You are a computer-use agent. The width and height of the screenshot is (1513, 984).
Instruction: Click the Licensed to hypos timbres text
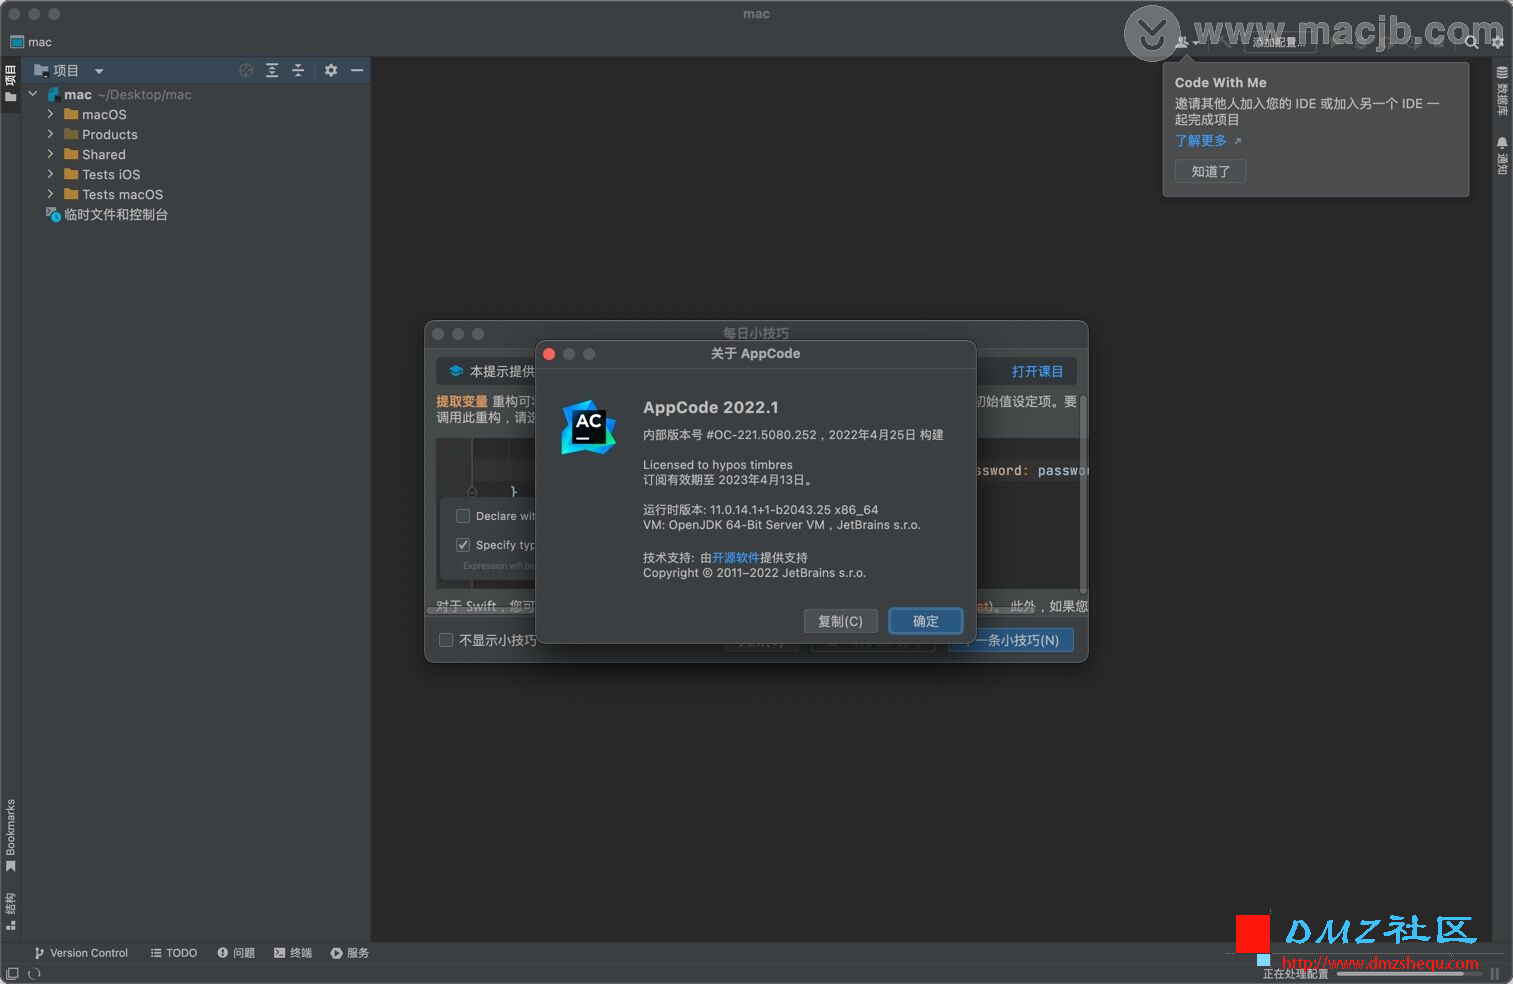pyautogui.click(x=717, y=465)
